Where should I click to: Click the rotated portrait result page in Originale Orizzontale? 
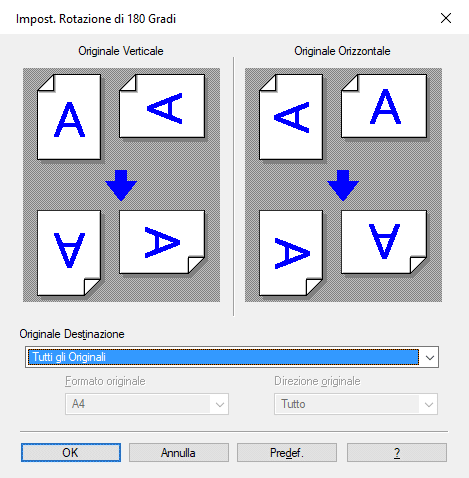coord(291,253)
